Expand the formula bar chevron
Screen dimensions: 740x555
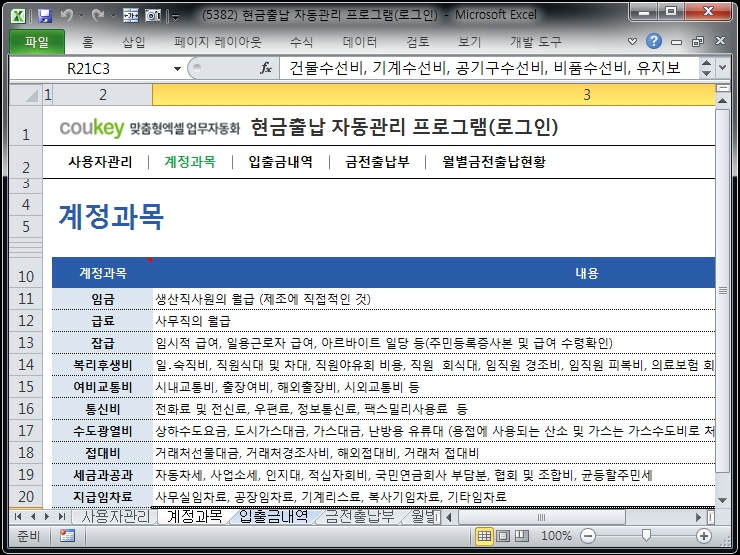click(x=723, y=67)
